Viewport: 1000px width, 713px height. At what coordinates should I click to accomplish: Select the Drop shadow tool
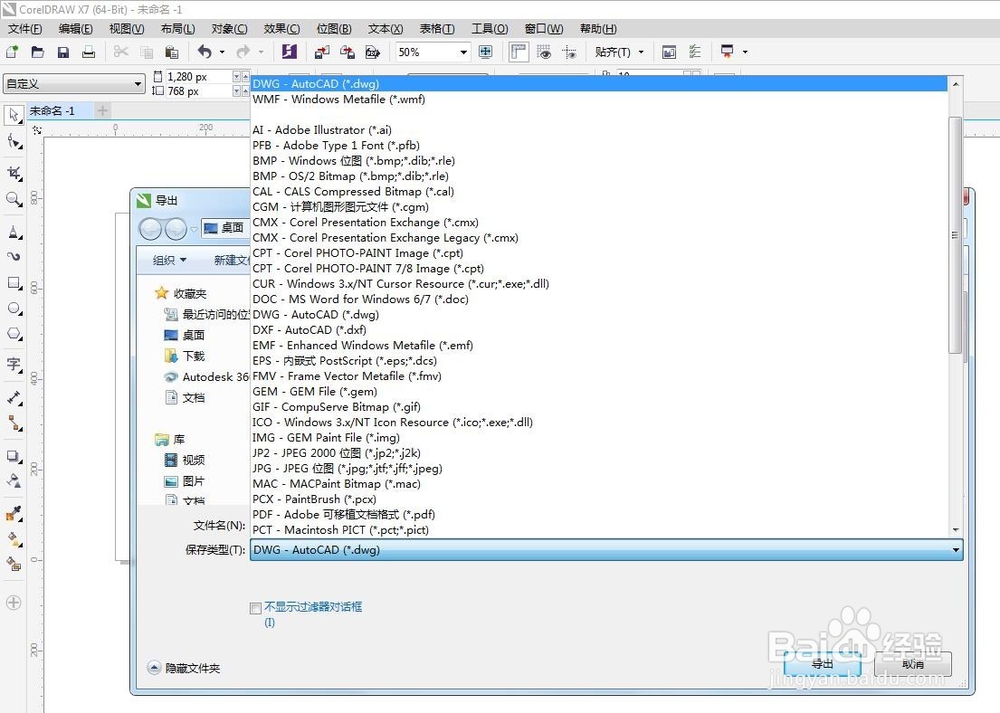(13, 456)
